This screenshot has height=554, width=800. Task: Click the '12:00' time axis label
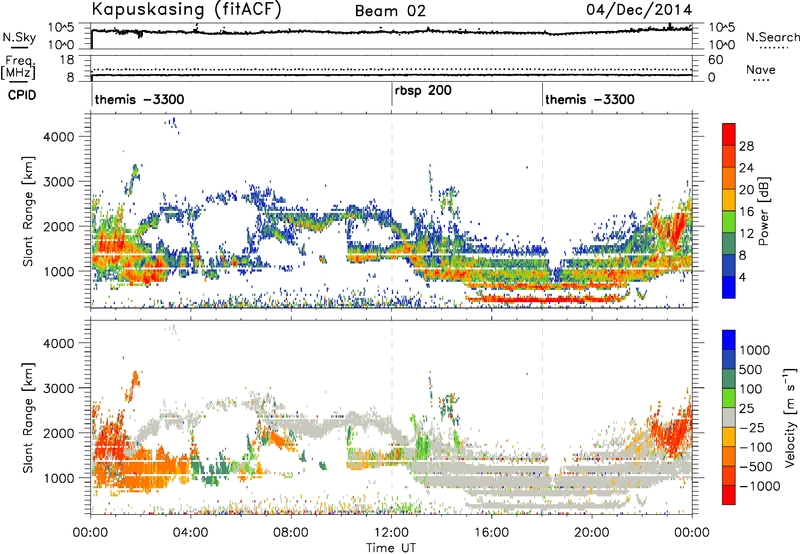tap(391, 533)
